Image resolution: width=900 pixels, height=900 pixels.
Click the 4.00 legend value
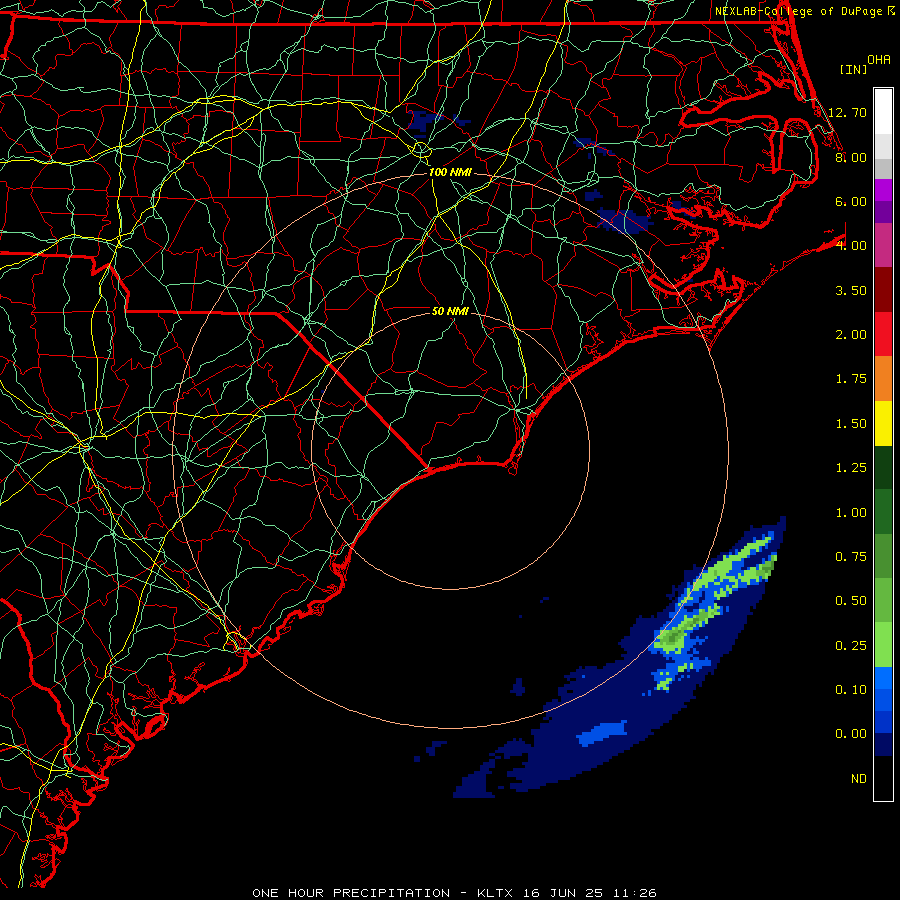tap(851, 246)
